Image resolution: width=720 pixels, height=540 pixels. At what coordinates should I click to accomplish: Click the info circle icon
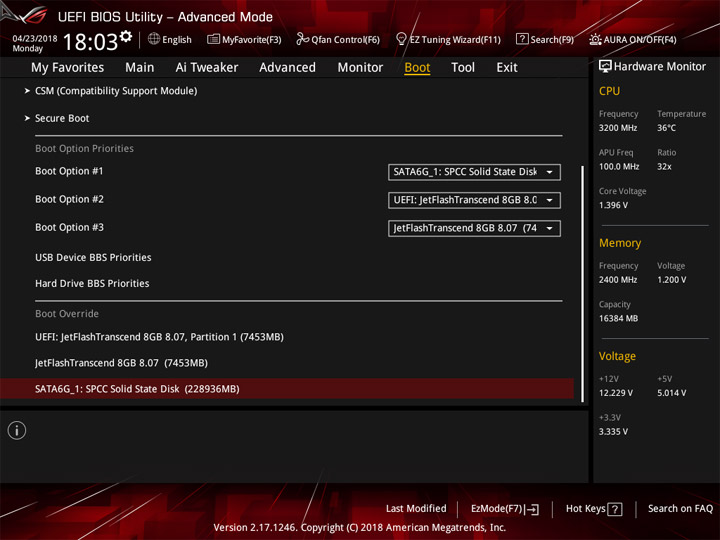pos(17,430)
